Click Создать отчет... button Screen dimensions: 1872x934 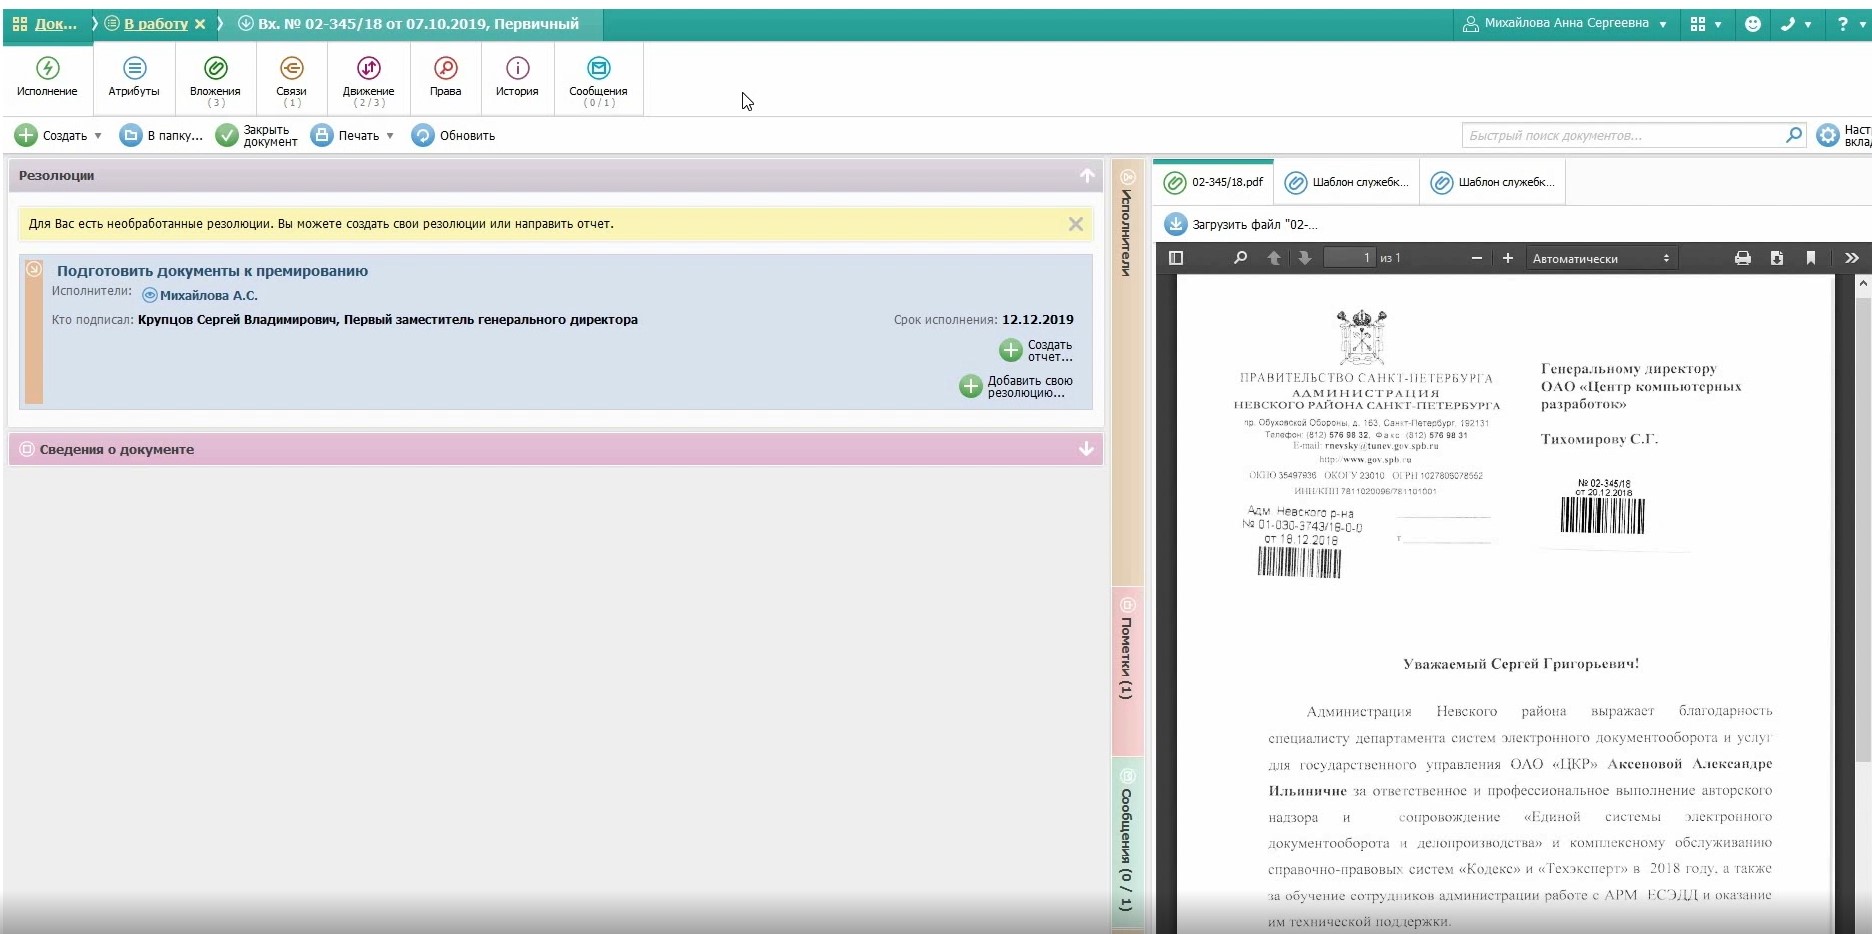click(x=1036, y=350)
